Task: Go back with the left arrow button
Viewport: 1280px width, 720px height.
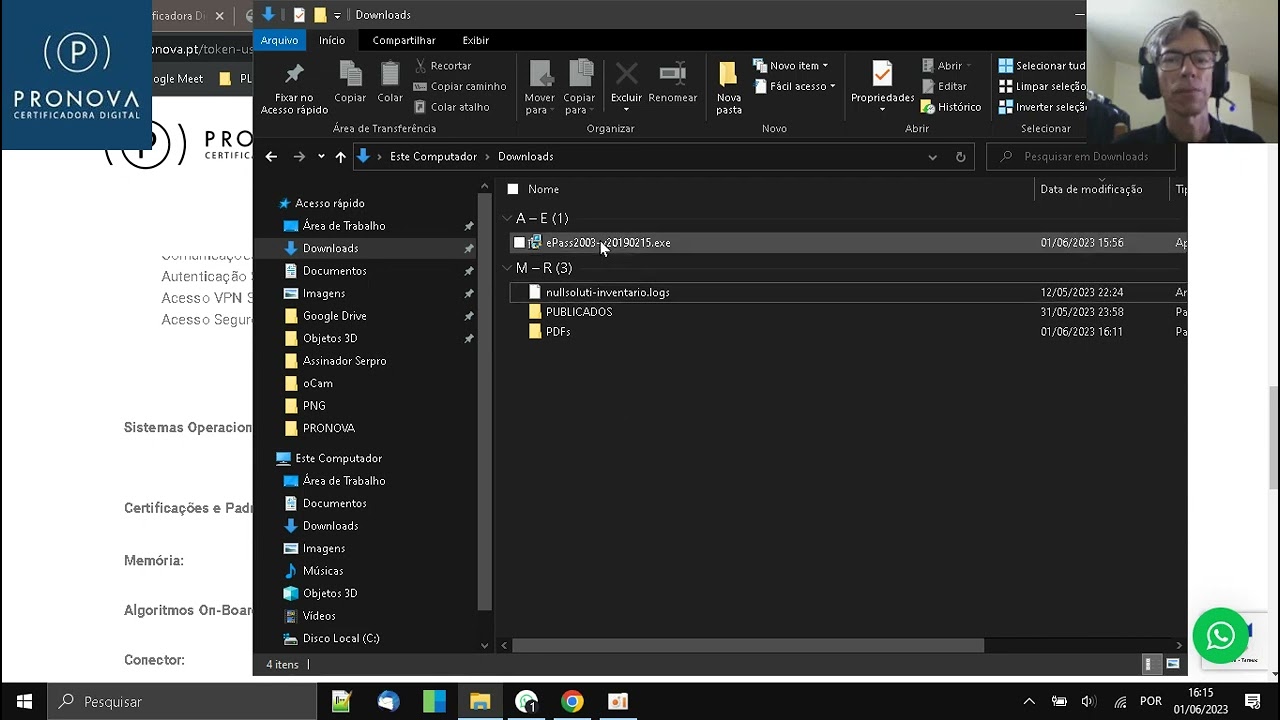Action: pos(271,156)
